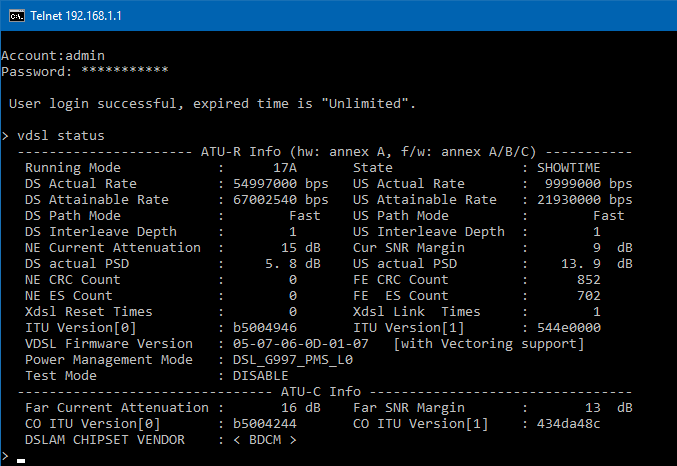677x466 pixels.
Task: Click the US Attainable Rate value 21930000
Action: pos(569,200)
